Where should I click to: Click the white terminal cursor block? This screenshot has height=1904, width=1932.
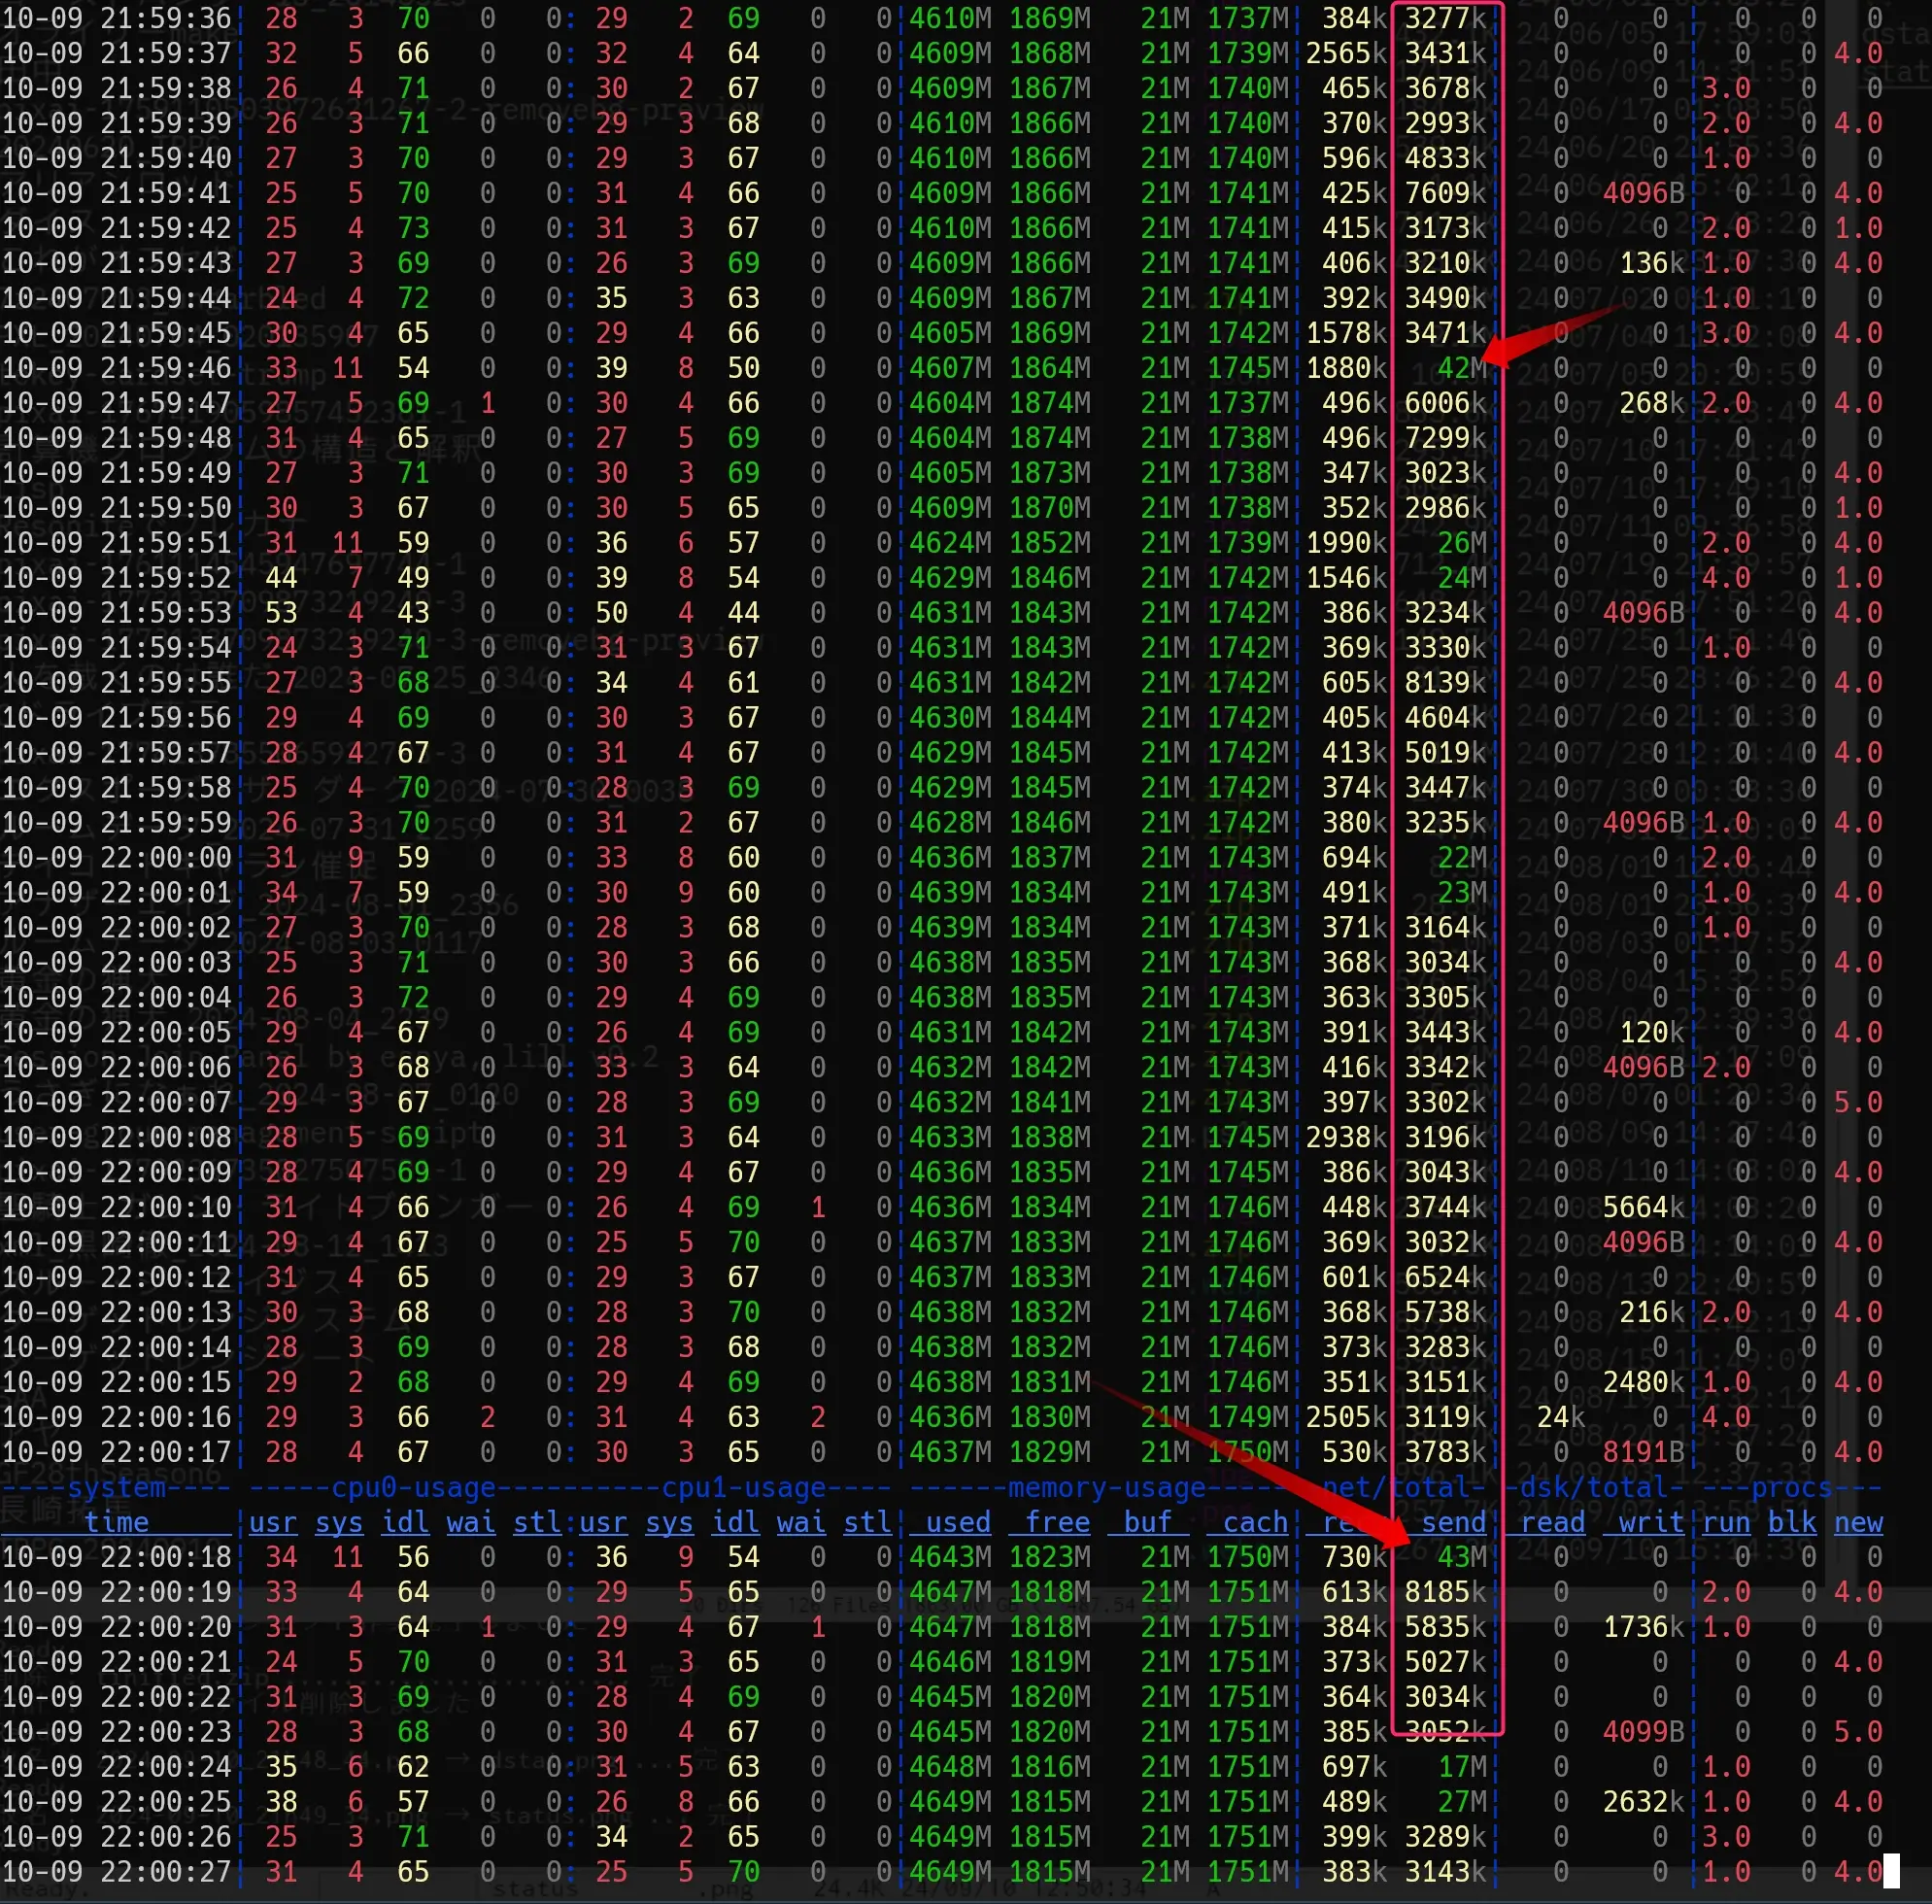(1891, 1870)
